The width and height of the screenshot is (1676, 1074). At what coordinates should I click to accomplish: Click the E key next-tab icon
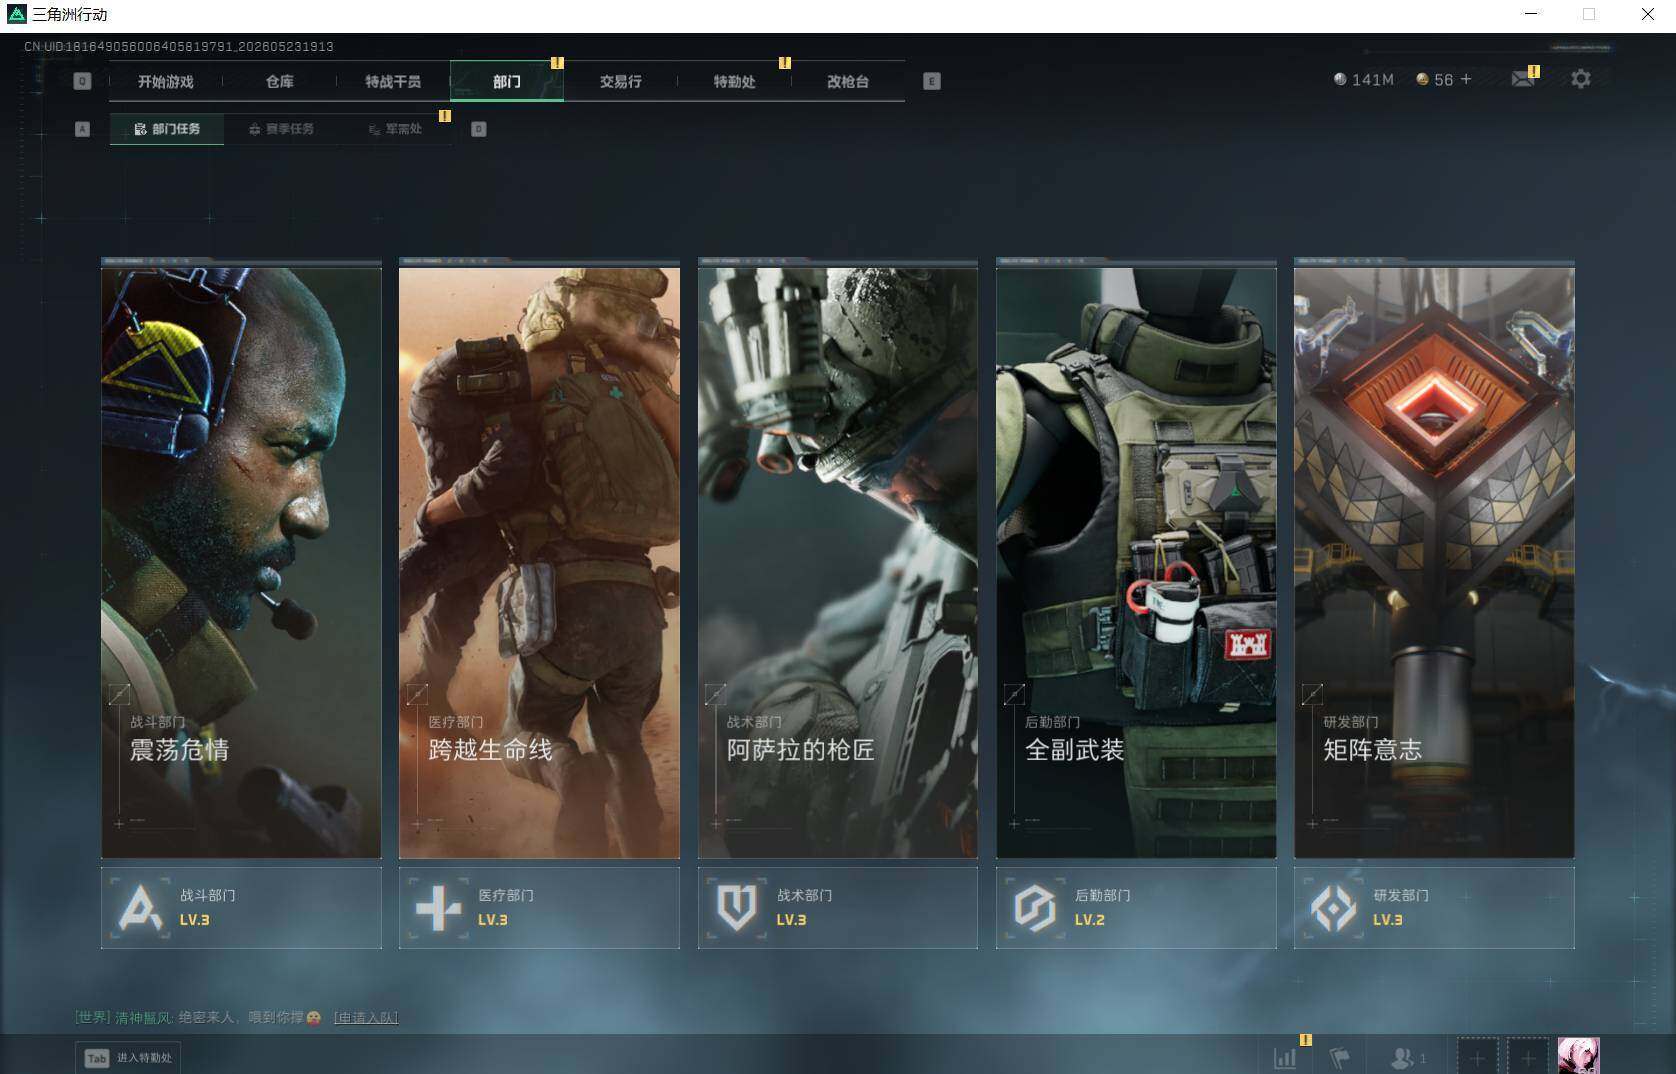point(932,81)
